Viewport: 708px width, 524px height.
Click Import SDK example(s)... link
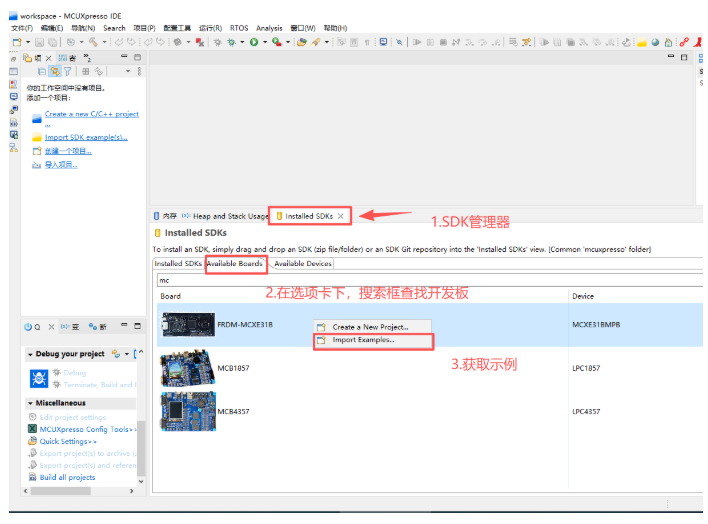click(x=86, y=137)
